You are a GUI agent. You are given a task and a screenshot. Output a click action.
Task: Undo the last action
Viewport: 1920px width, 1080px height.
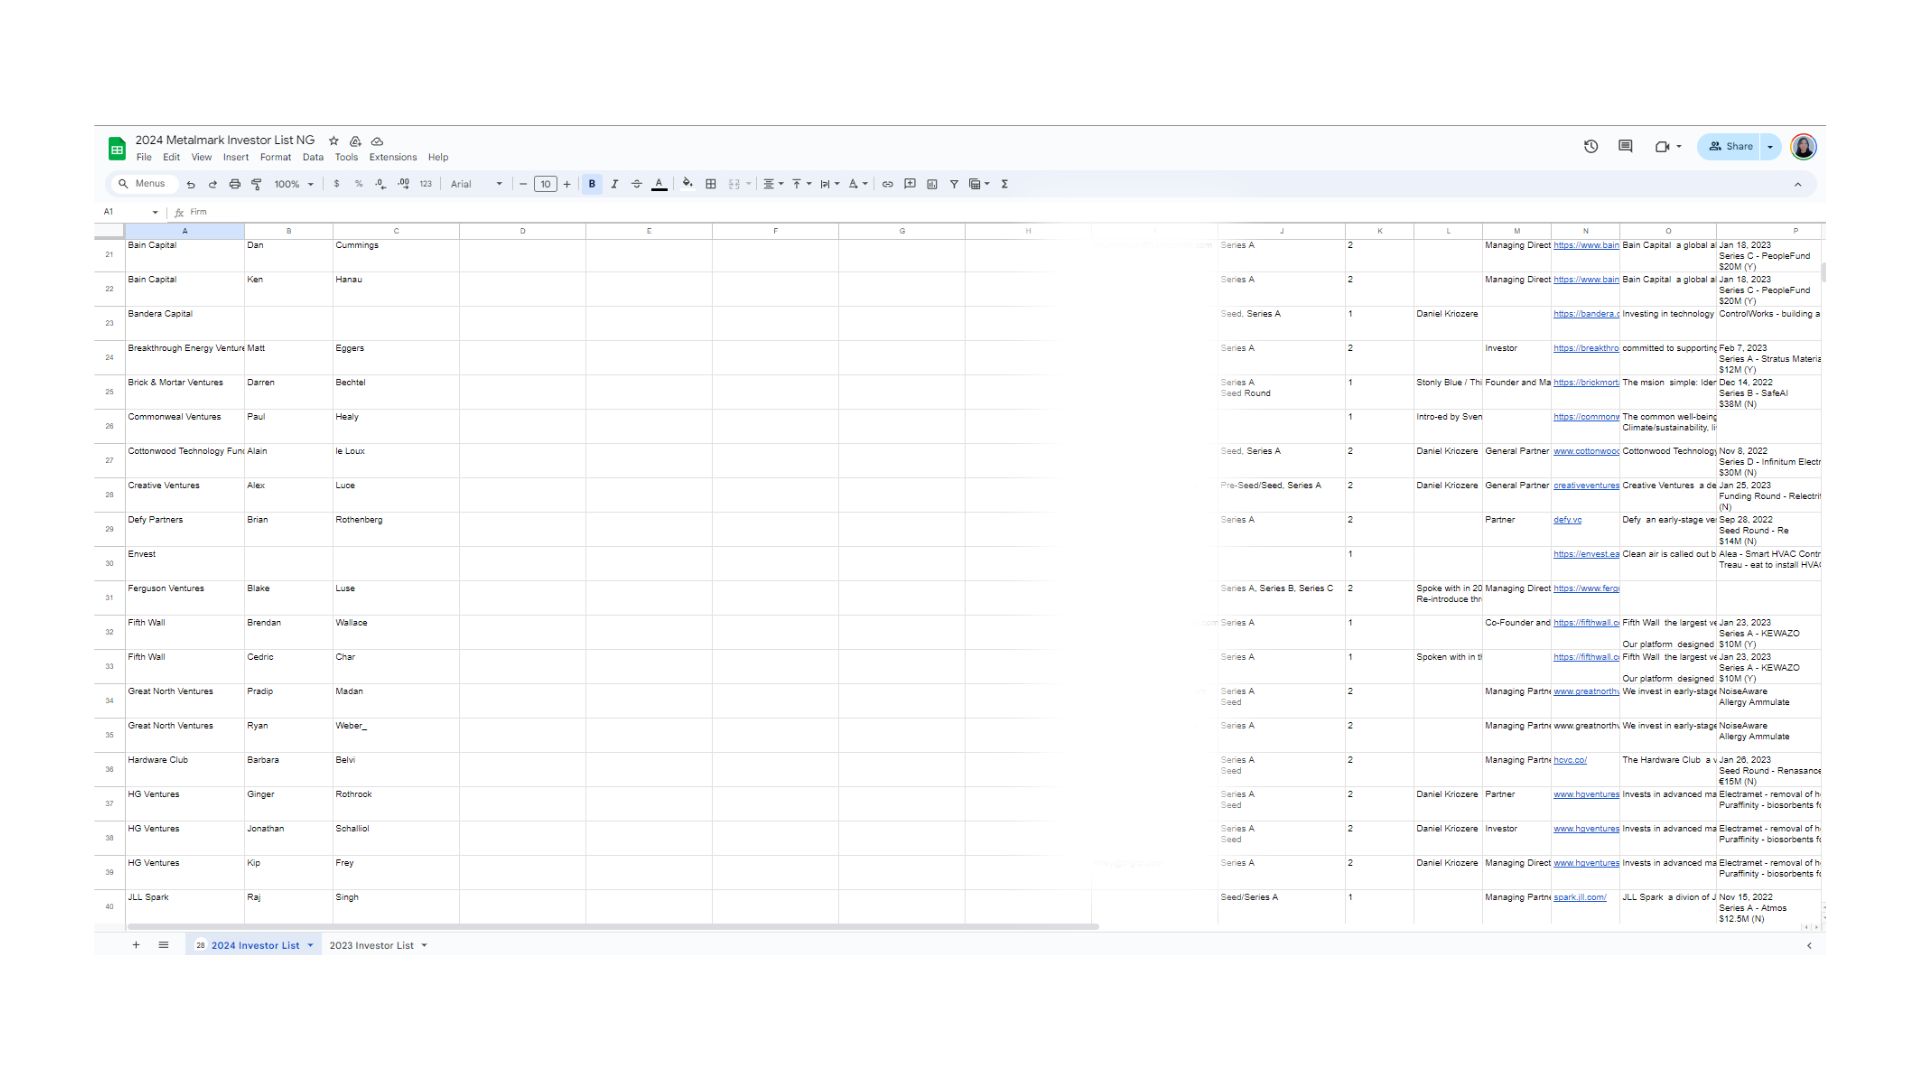tap(191, 184)
